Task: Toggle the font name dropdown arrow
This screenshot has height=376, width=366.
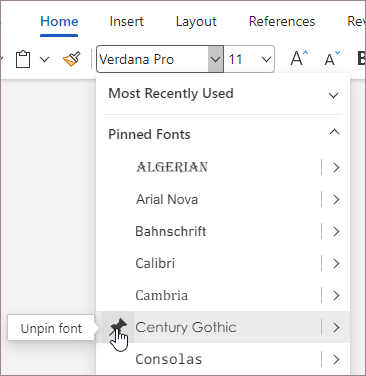Action: tap(216, 59)
